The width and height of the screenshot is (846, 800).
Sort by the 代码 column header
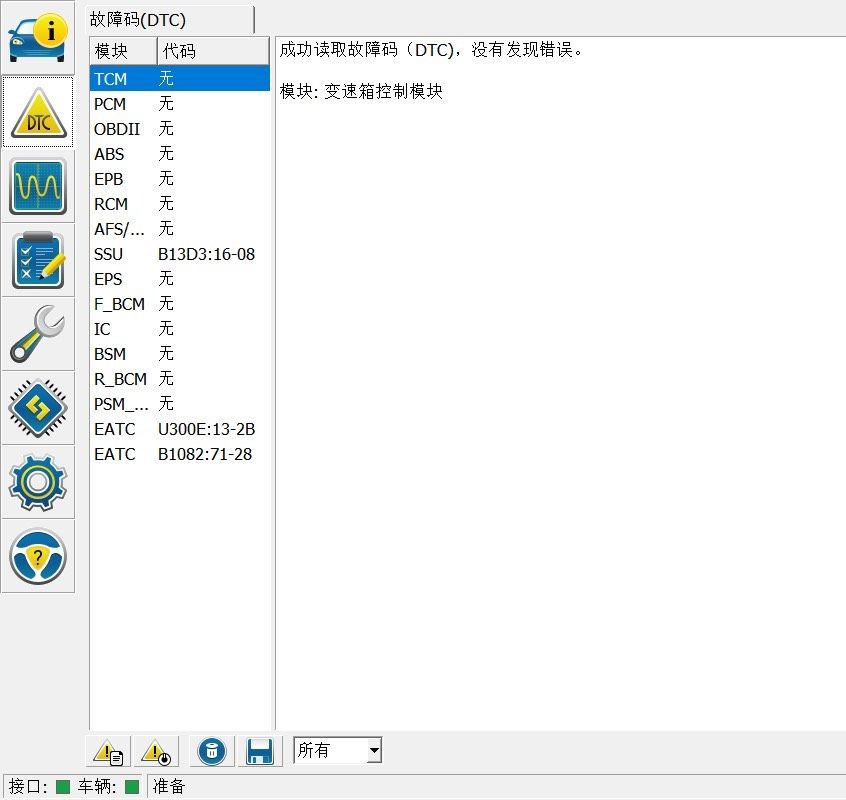[213, 51]
